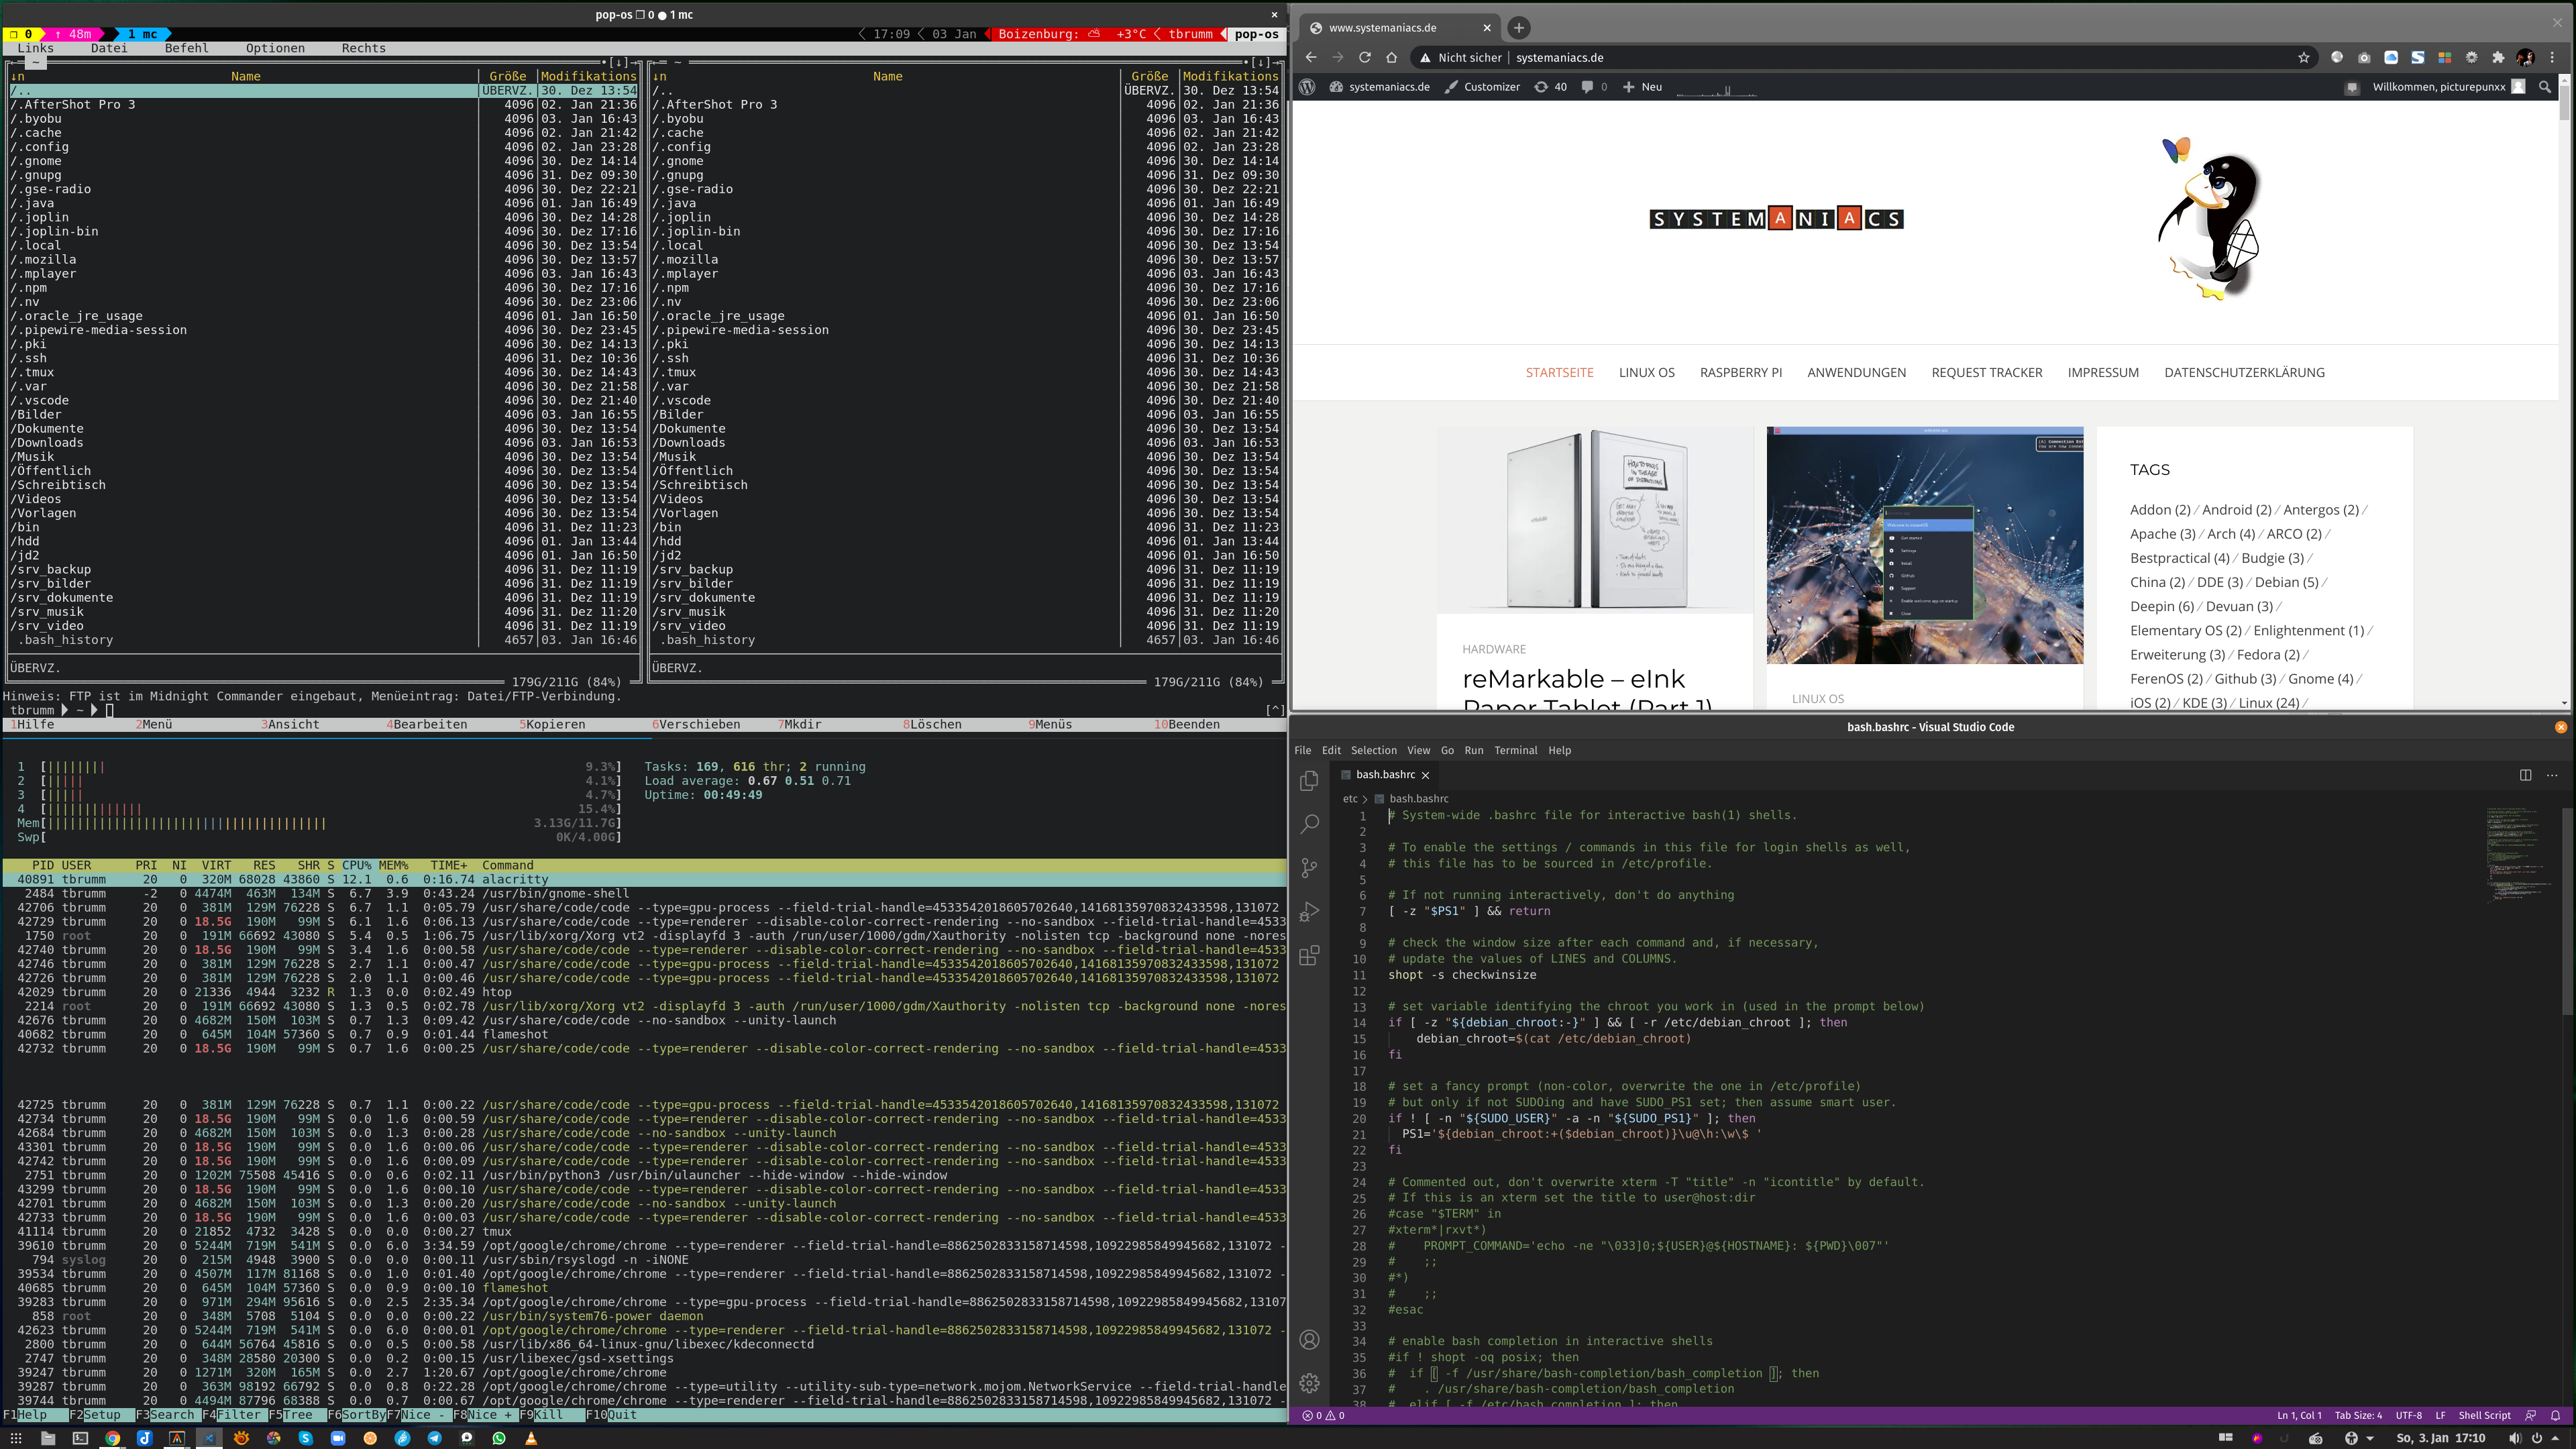Bookmark page with the star icon

coord(2304,58)
